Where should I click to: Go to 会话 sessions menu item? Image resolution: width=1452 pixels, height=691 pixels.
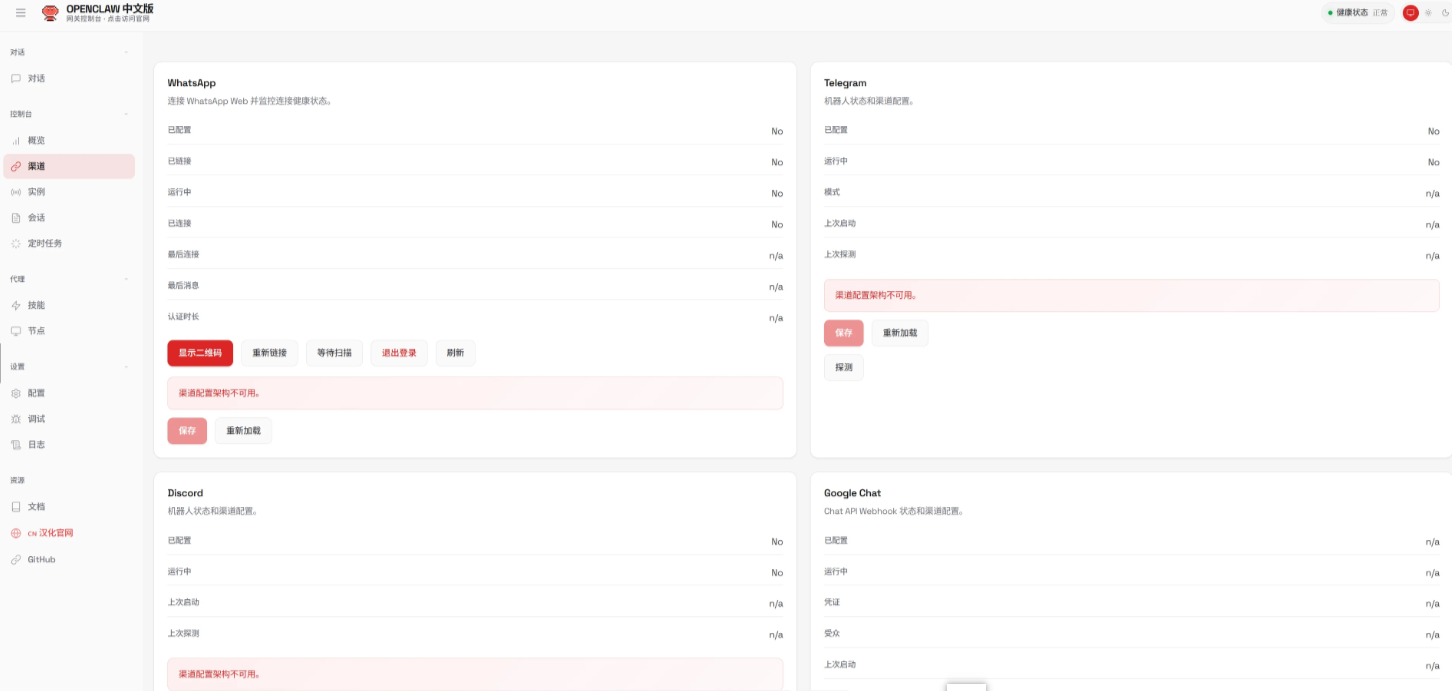click(36, 218)
